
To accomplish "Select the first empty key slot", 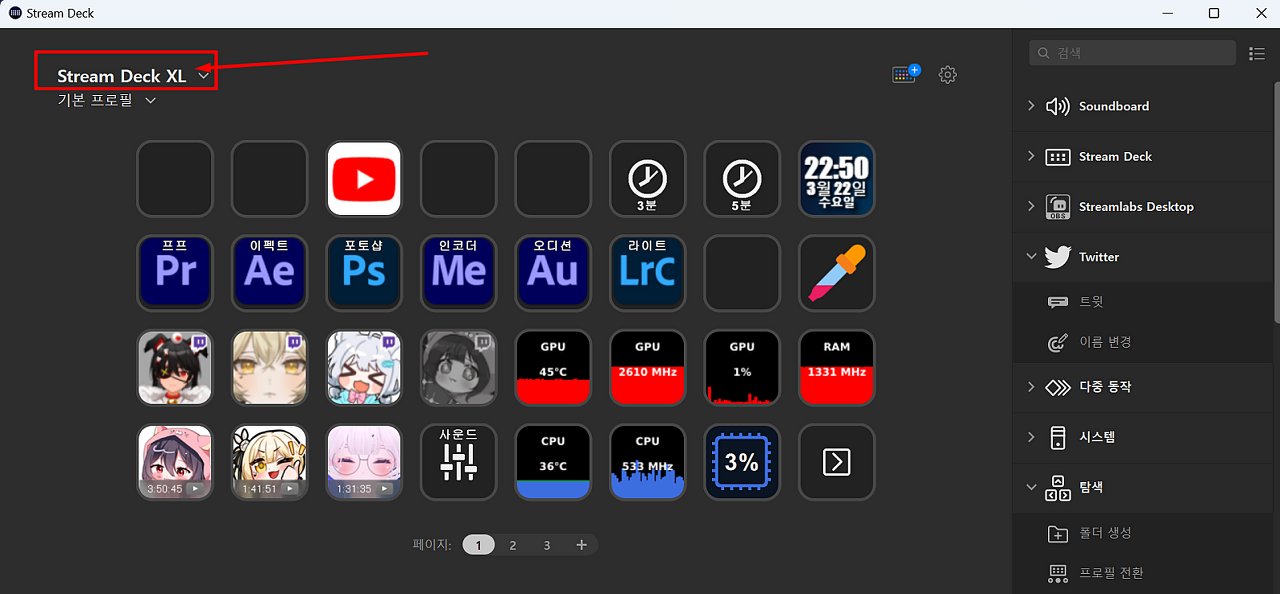I will click(x=175, y=179).
